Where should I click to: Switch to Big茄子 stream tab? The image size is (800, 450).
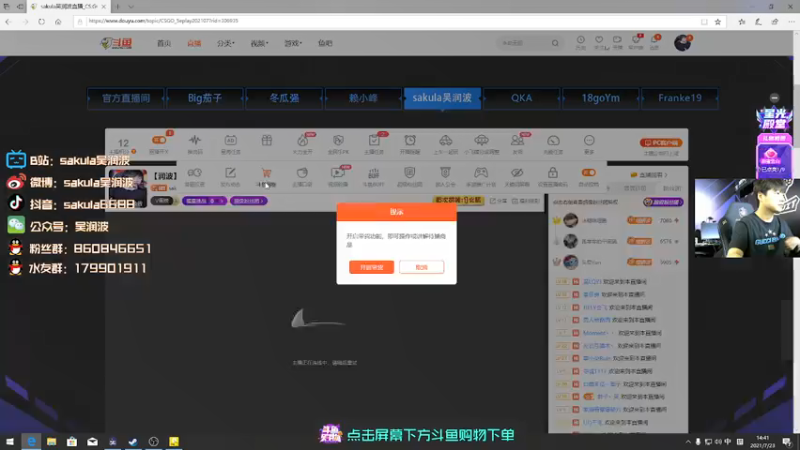[x=205, y=98]
